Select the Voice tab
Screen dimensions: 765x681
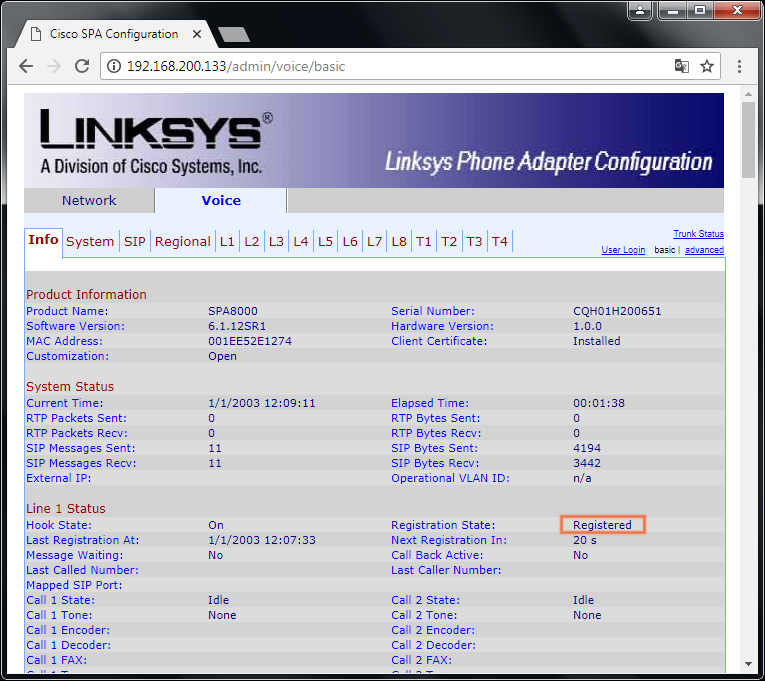[x=221, y=200]
